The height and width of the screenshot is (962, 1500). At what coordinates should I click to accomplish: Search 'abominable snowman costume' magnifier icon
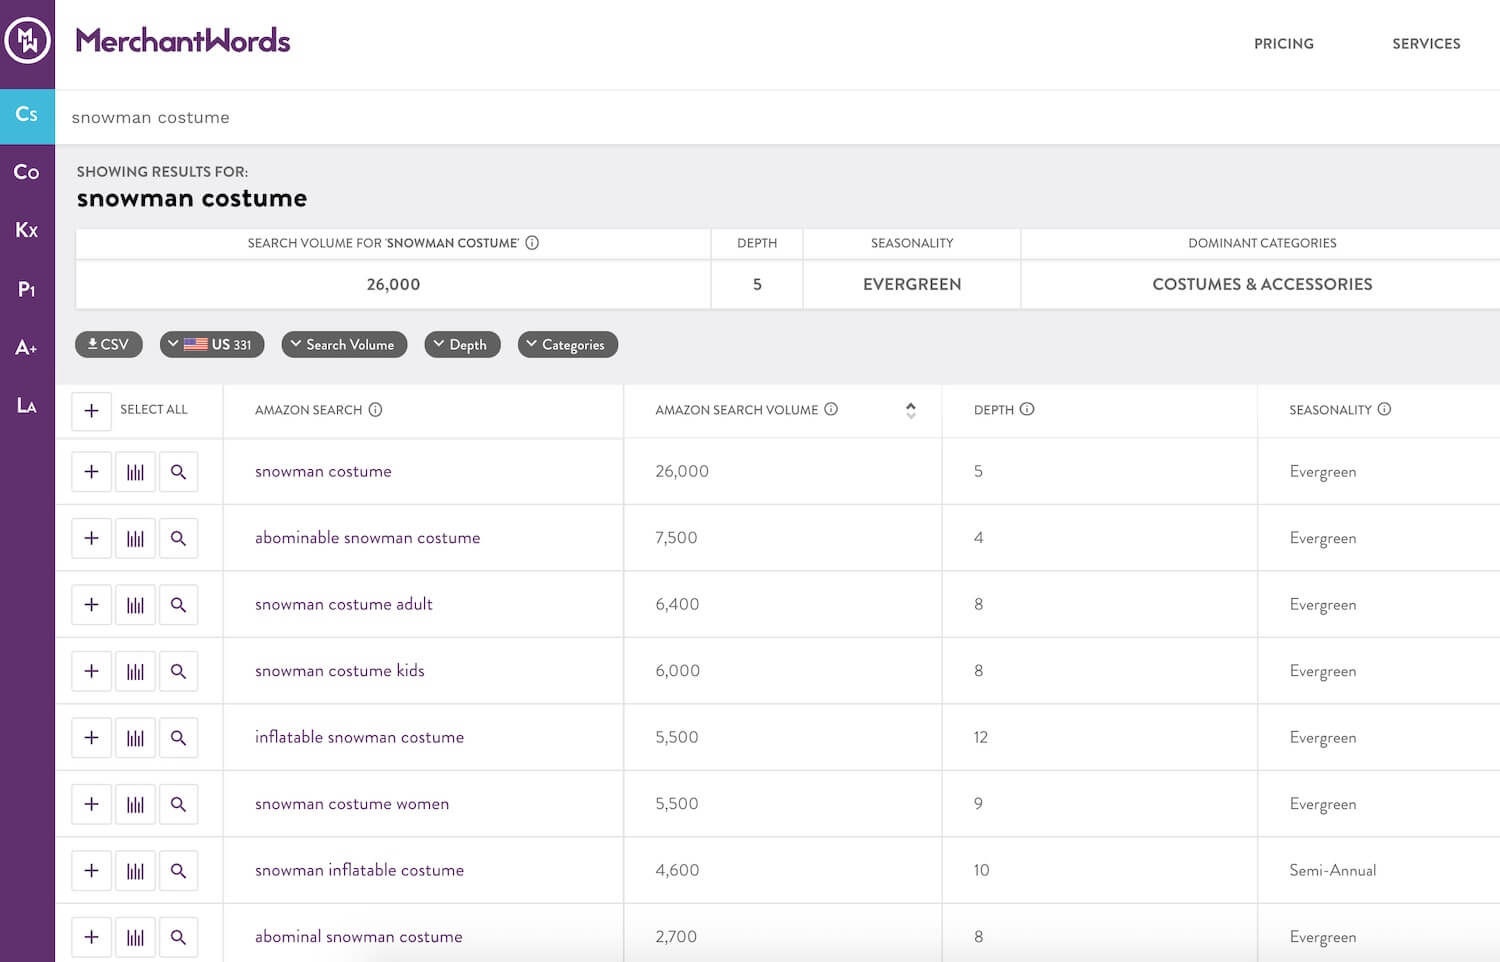(178, 538)
